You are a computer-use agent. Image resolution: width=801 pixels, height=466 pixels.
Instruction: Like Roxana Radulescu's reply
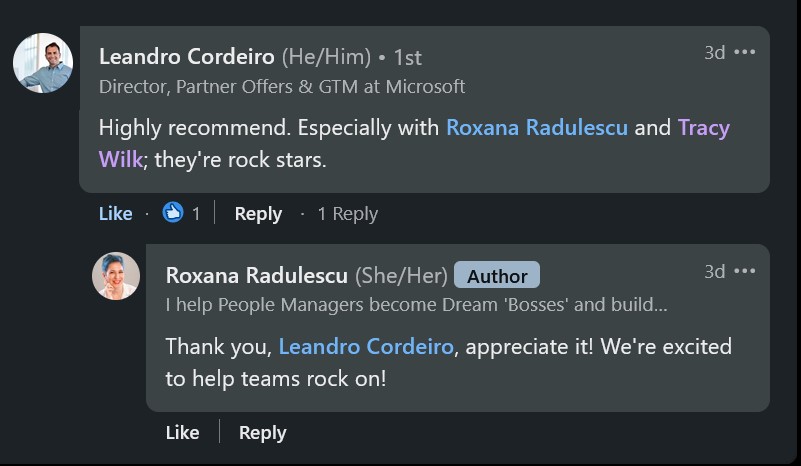click(182, 432)
